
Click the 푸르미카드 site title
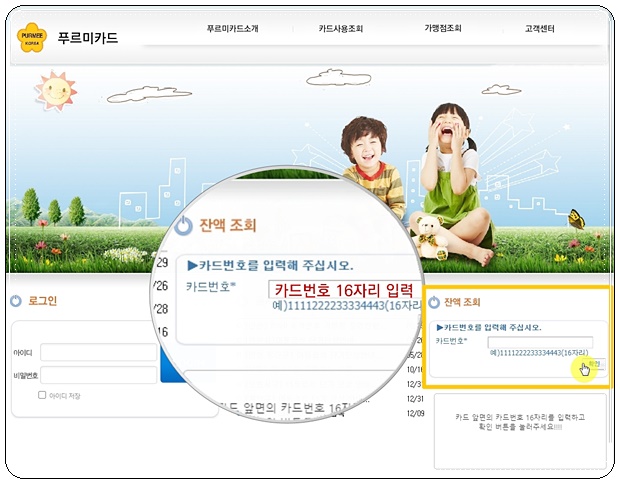pos(88,38)
